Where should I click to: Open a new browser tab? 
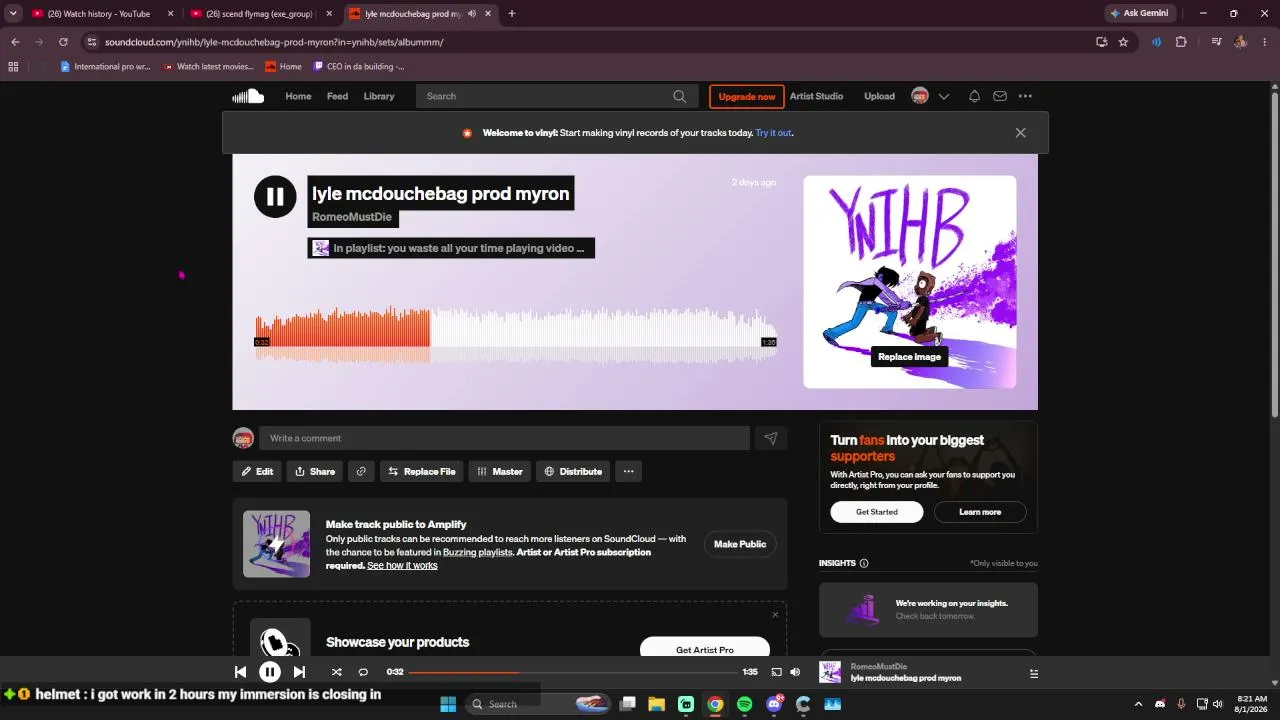coord(512,14)
